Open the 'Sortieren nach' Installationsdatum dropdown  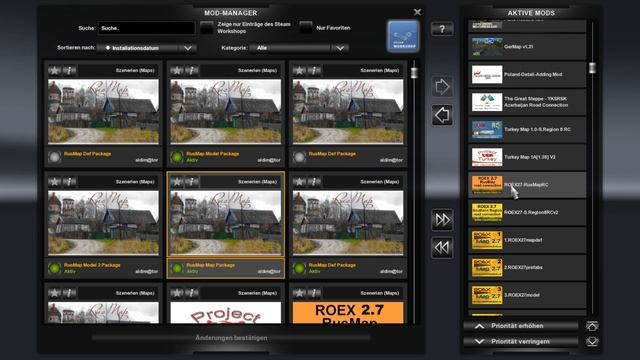[x=147, y=48]
